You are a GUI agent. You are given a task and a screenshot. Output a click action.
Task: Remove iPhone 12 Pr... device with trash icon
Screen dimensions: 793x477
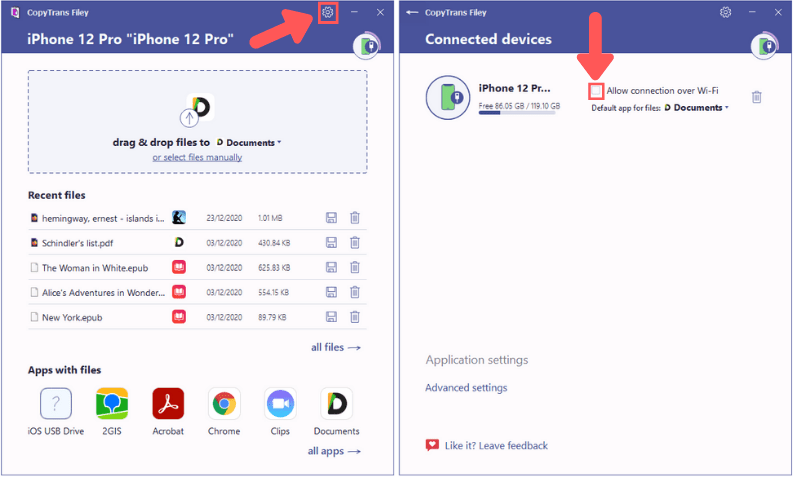pos(756,97)
